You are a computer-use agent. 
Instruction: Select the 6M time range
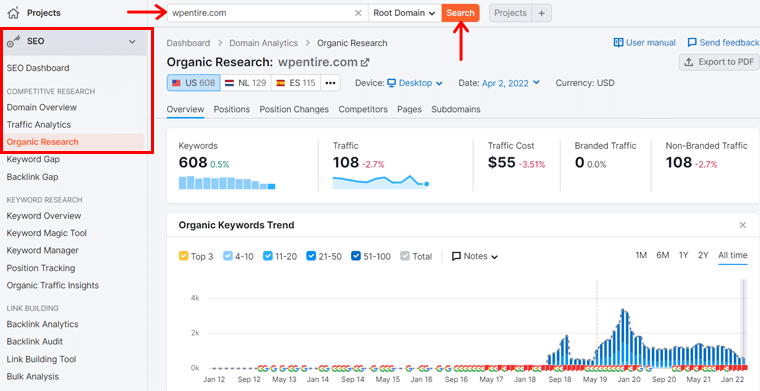click(663, 255)
